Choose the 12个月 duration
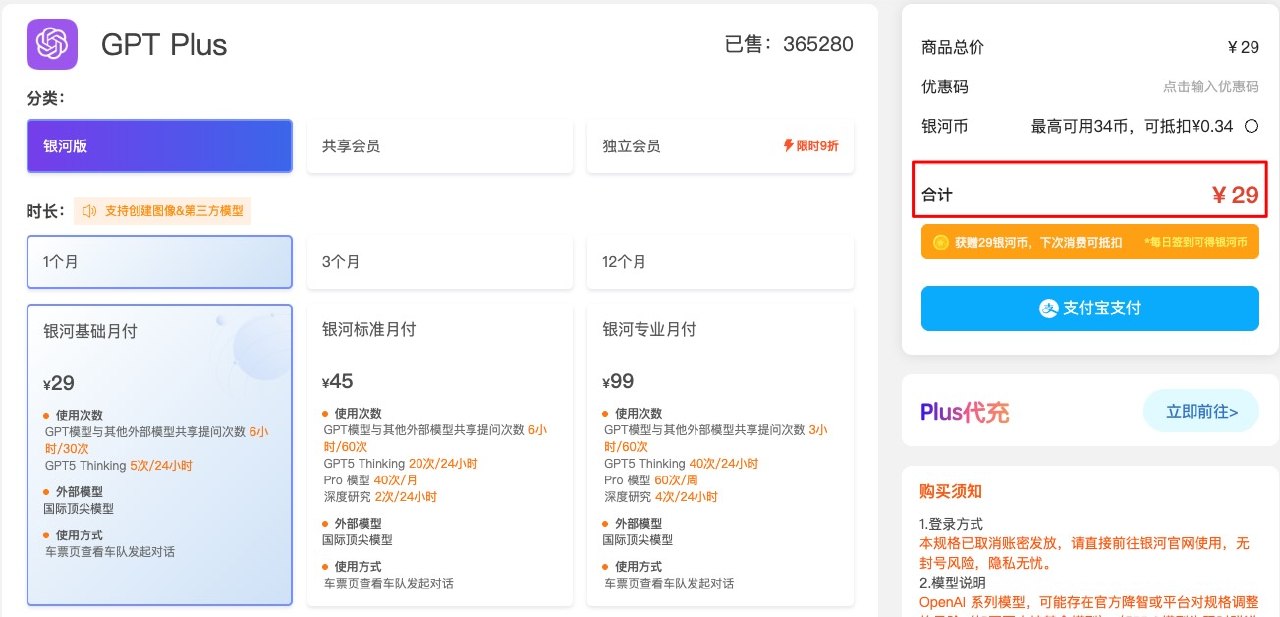 coord(720,262)
